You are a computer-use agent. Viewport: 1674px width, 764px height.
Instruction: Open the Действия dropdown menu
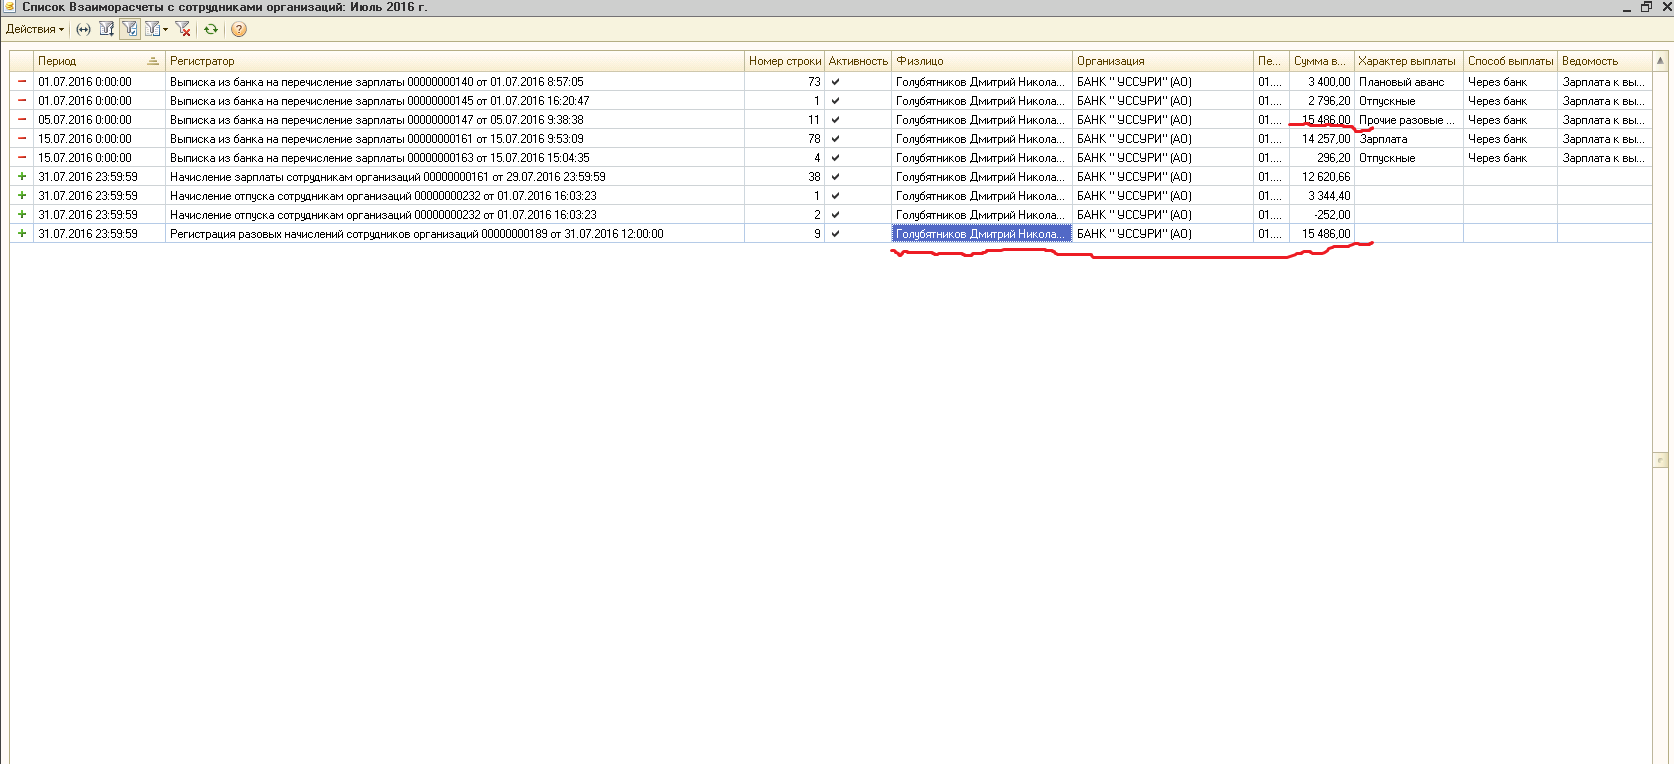tap(35, 29)
